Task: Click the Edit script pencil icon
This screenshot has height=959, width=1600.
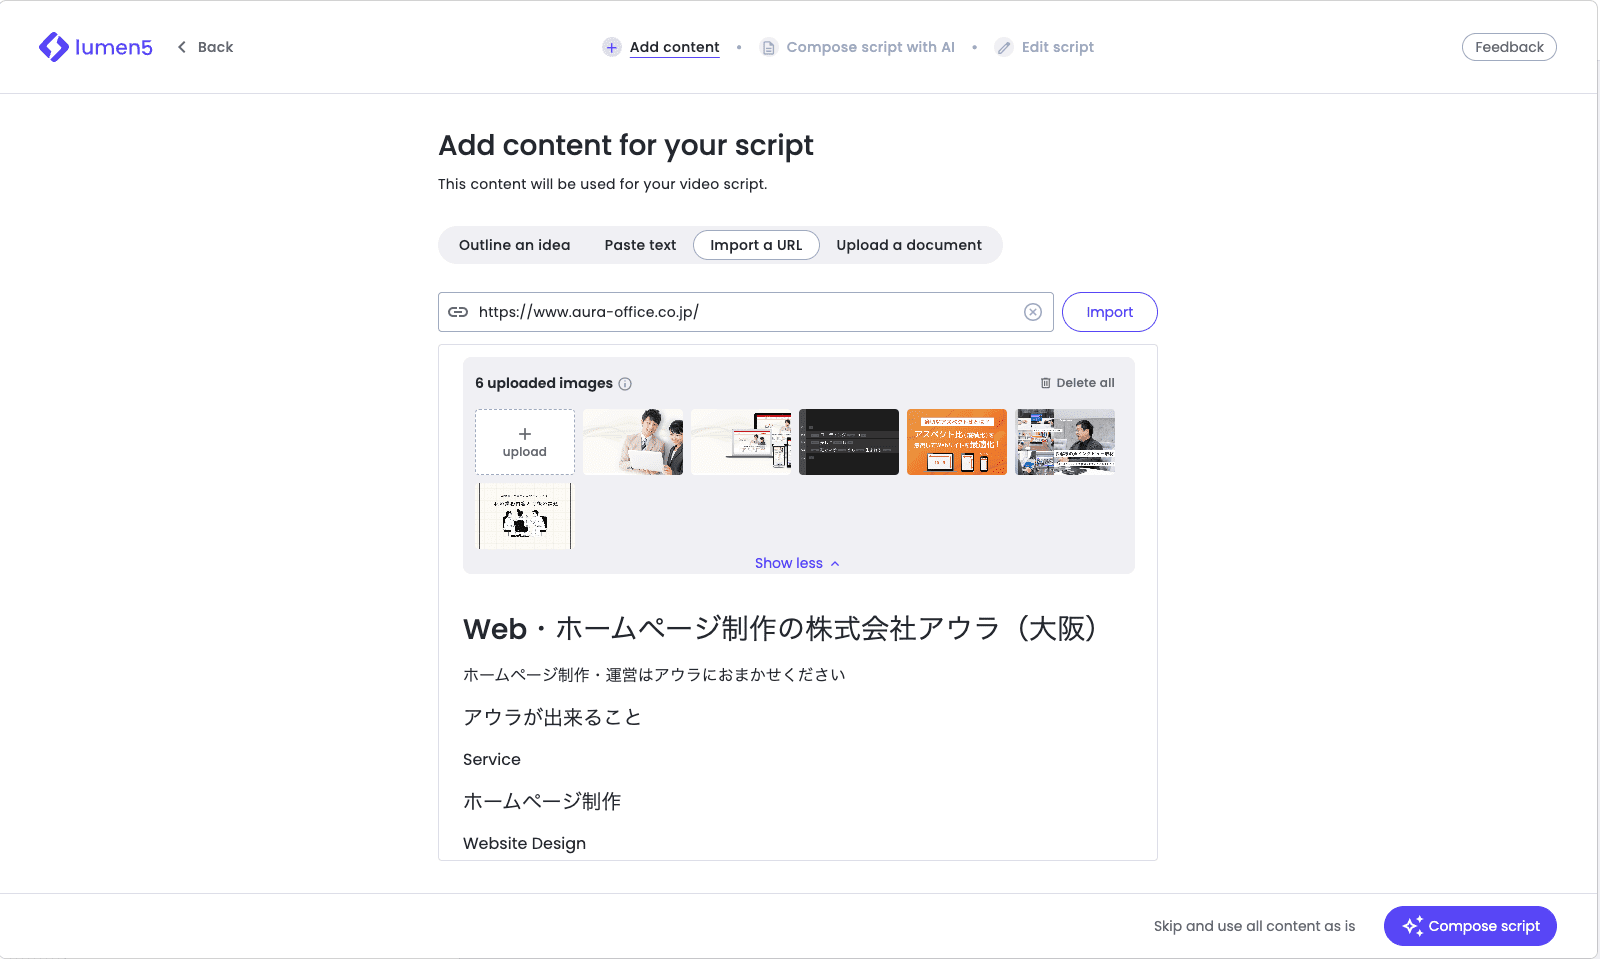Action: (x=1004, y=47)
